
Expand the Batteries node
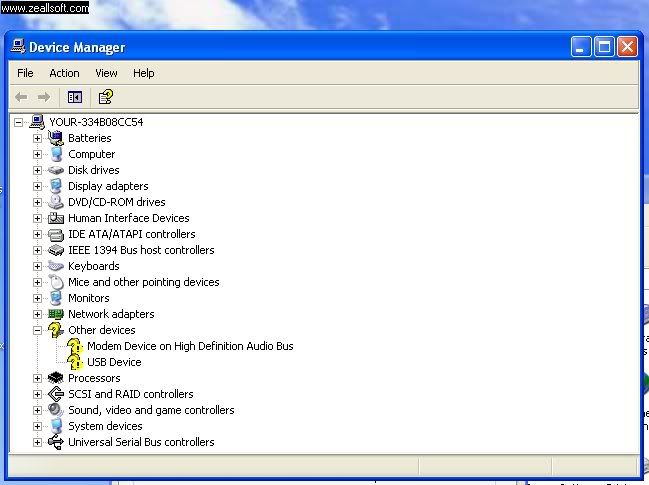coord(37,138)
